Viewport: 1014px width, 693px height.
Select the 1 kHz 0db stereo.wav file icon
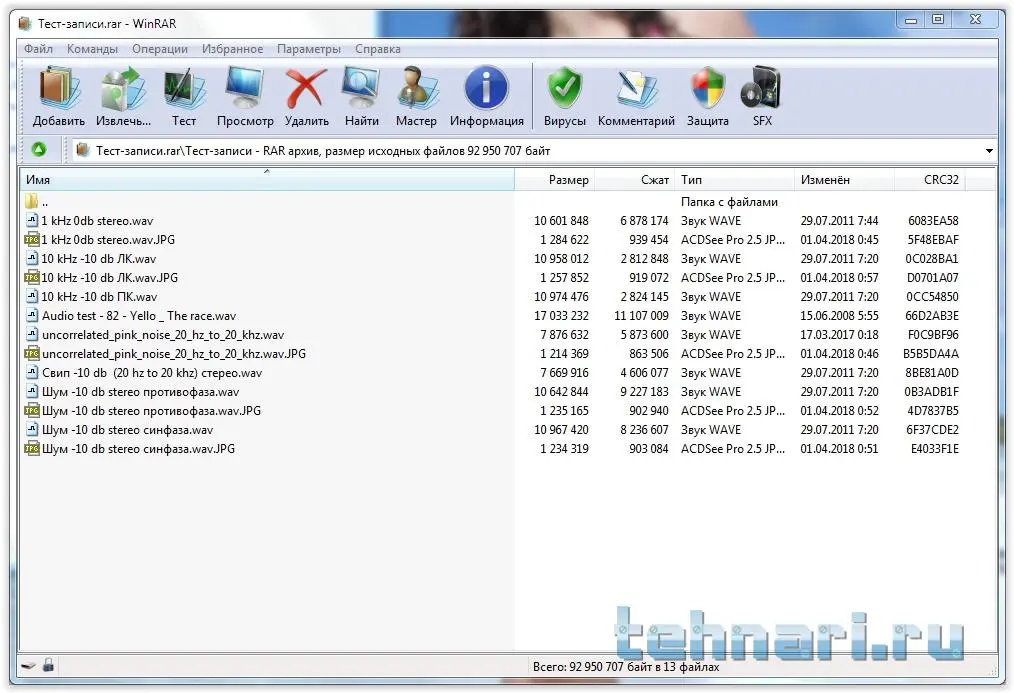pos(32,220)
